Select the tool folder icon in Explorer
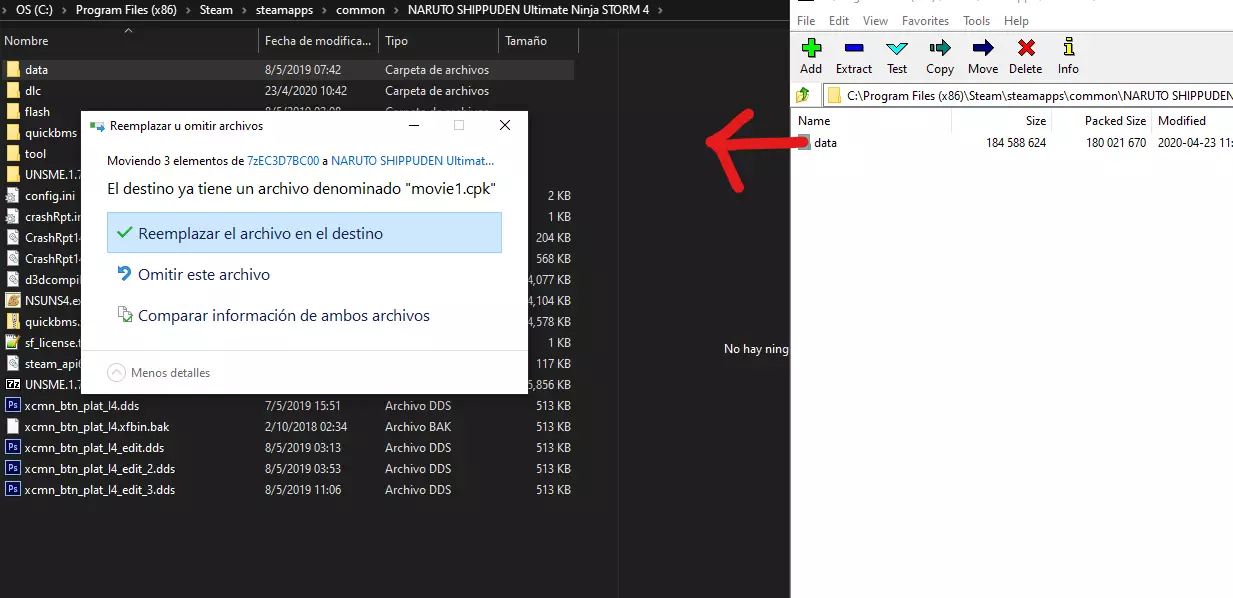 13,154
